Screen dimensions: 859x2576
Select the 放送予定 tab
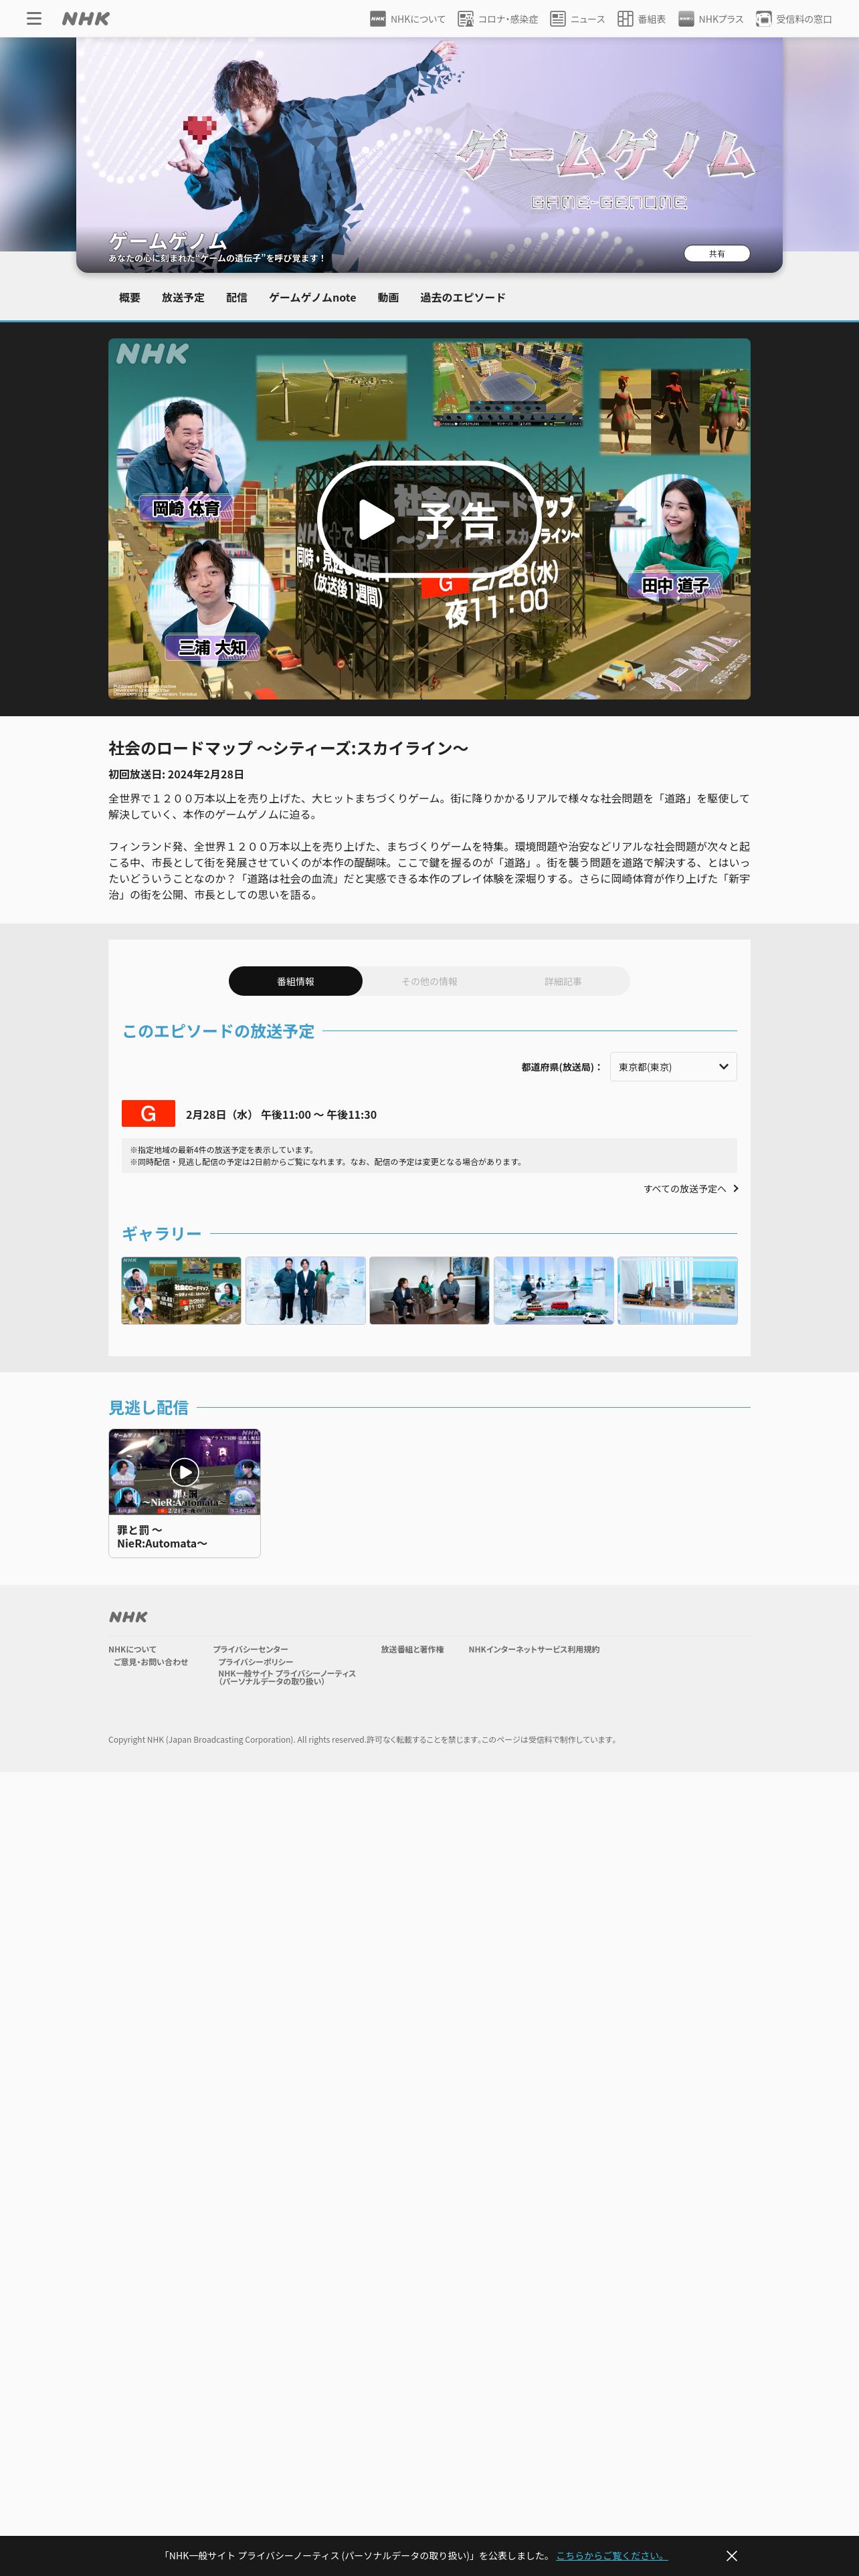tap(183, 297)
